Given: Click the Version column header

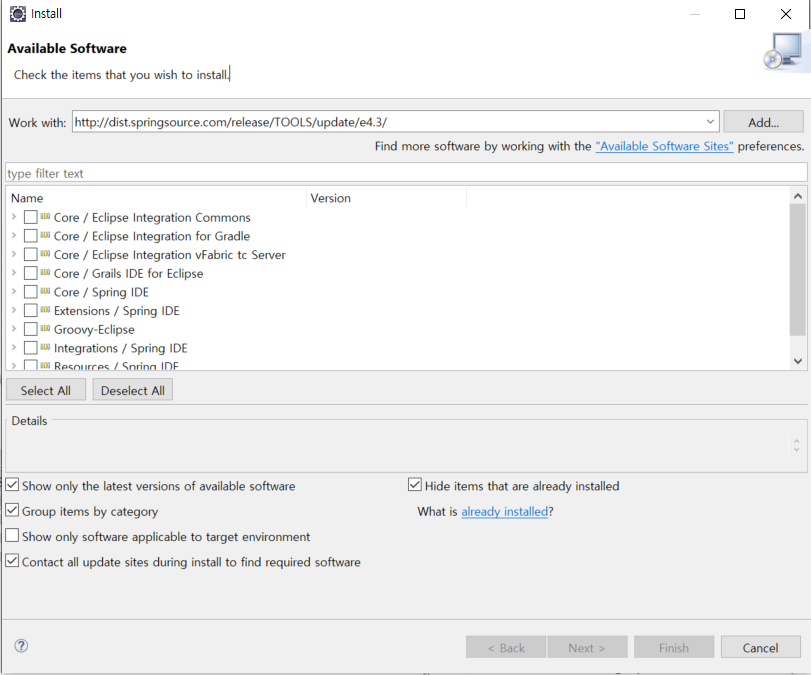Looking at the screenshot, I should pos(386,198).
